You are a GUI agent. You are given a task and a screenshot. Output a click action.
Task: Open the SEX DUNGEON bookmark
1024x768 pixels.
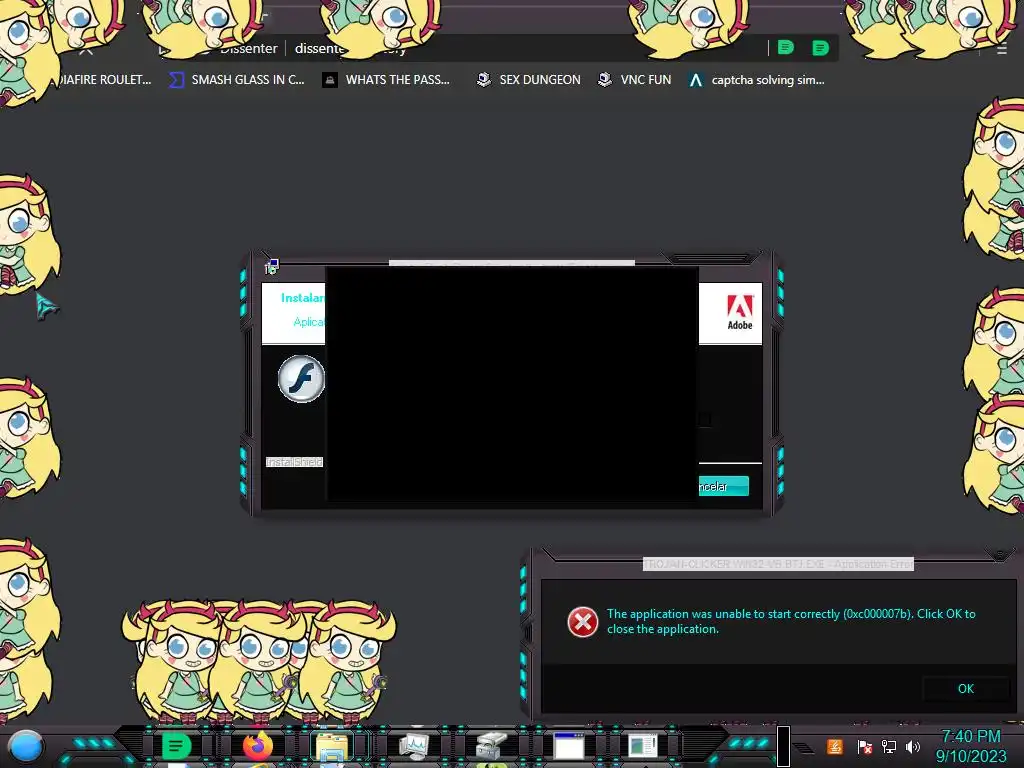pos(528,80)
